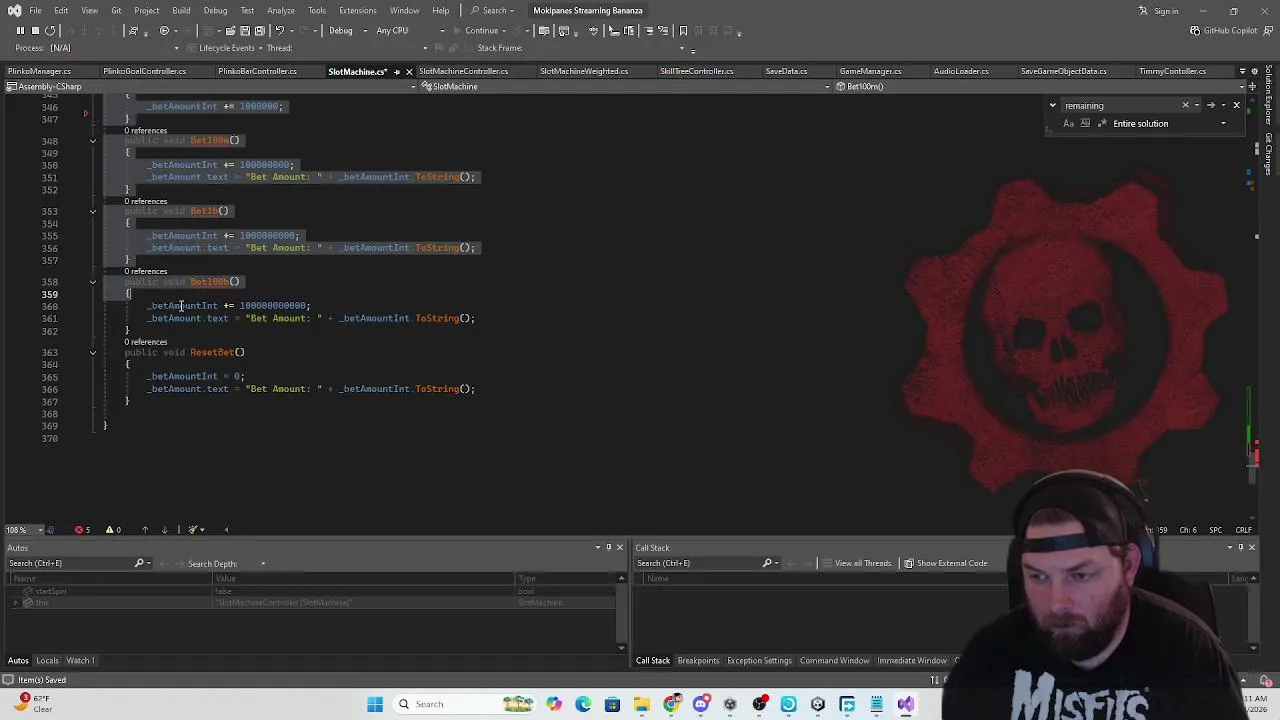Open the Windows Start menu
1280x720 pixels.
tap(375, 704)
